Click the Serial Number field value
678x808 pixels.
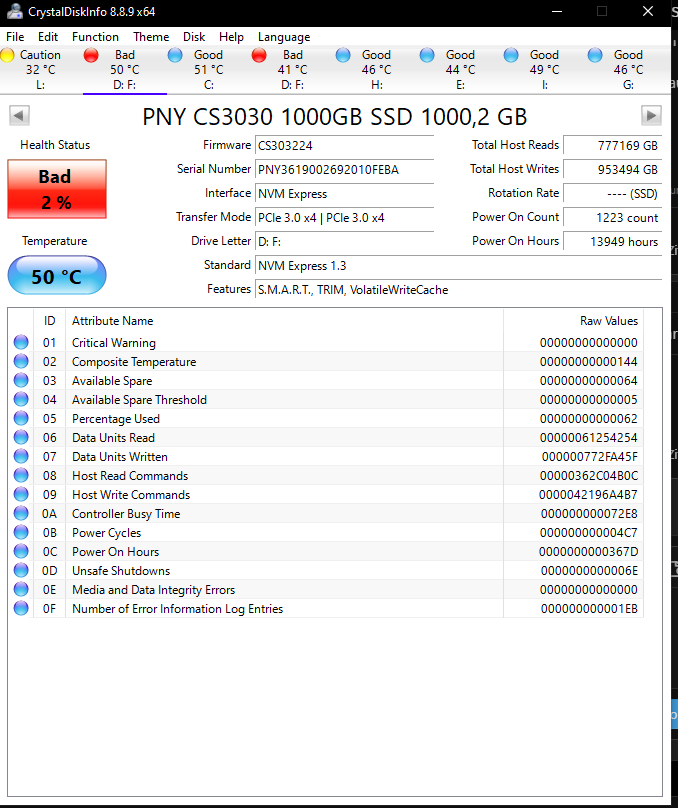click(344, 170)
